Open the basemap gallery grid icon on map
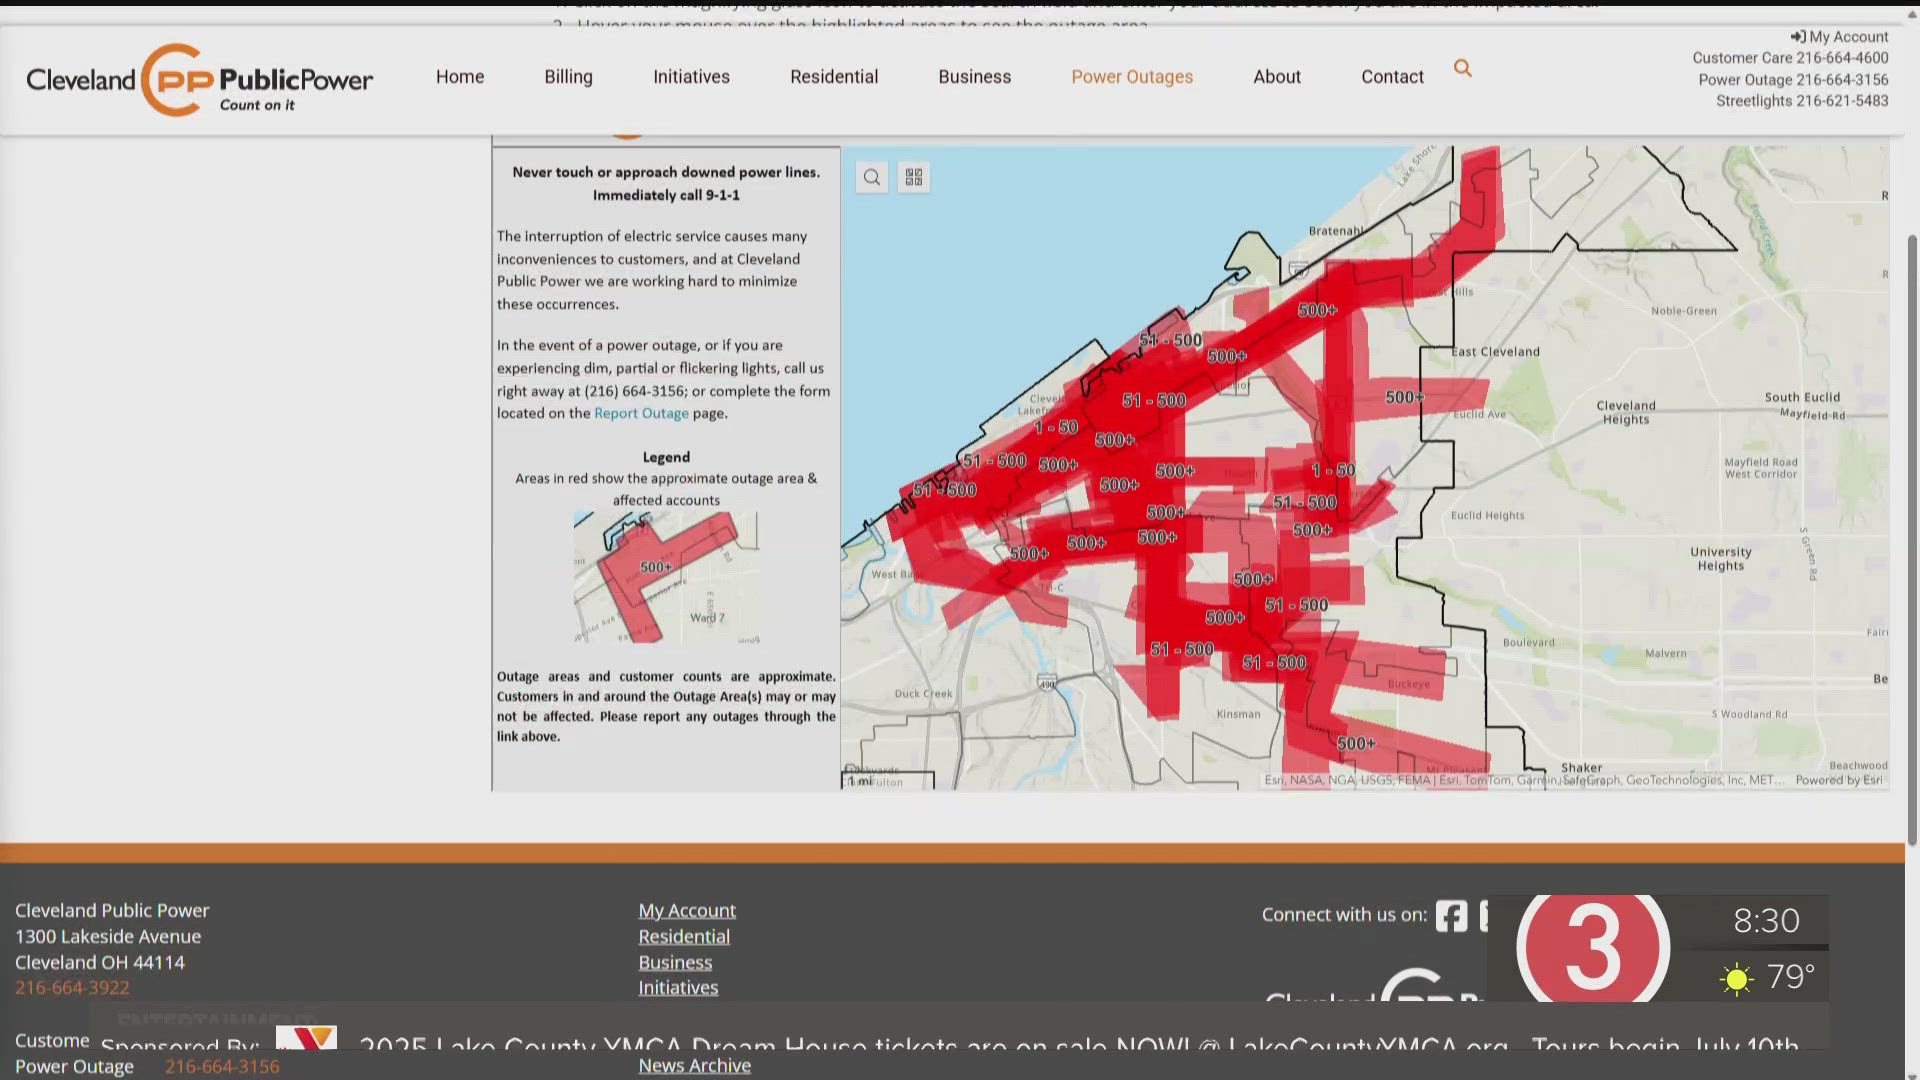1920x1080 pixels. pyautogui.click(x=913, y=176)
